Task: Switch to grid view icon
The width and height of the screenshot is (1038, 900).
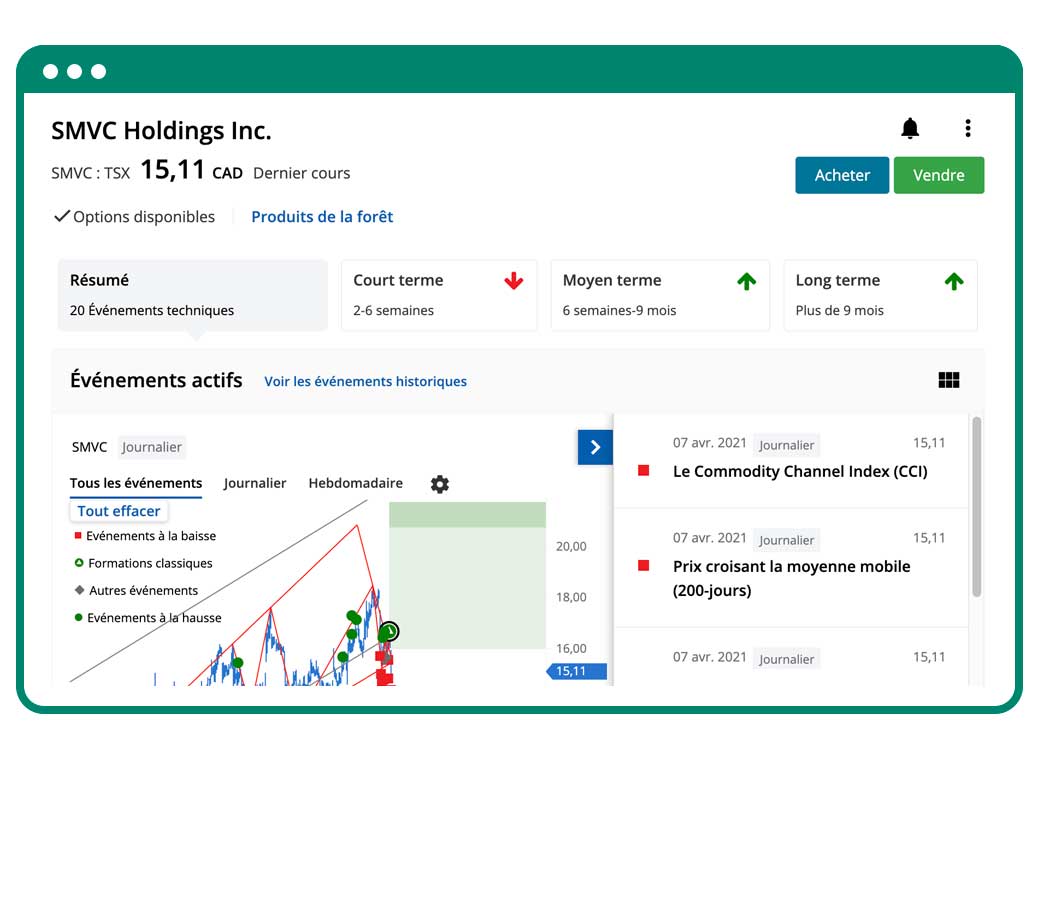Action: click(949, 380)
